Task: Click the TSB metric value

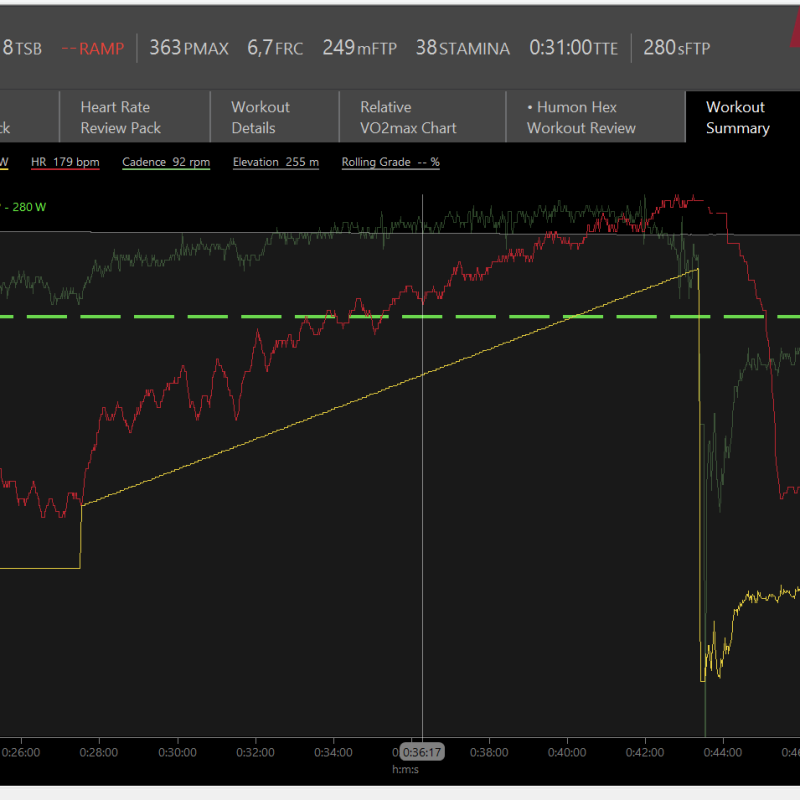Action: coord(22,48)
